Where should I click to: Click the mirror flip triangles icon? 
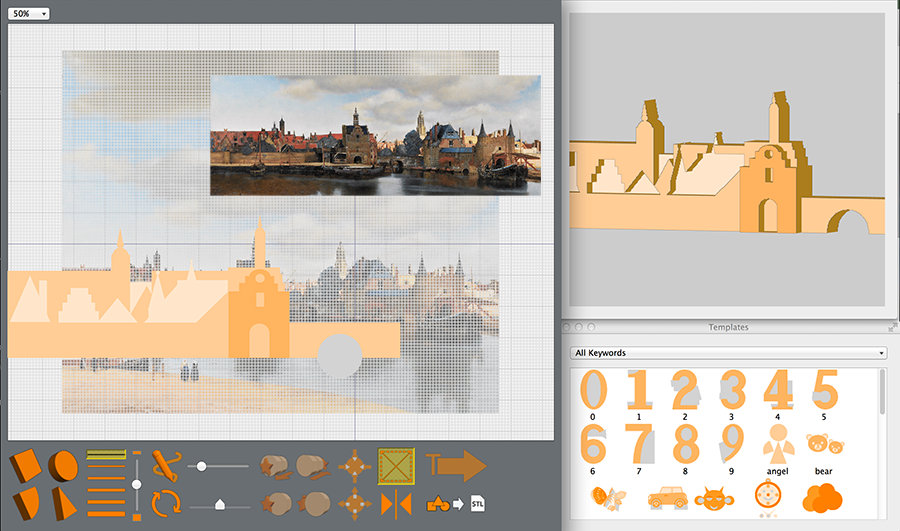point(396,505)
